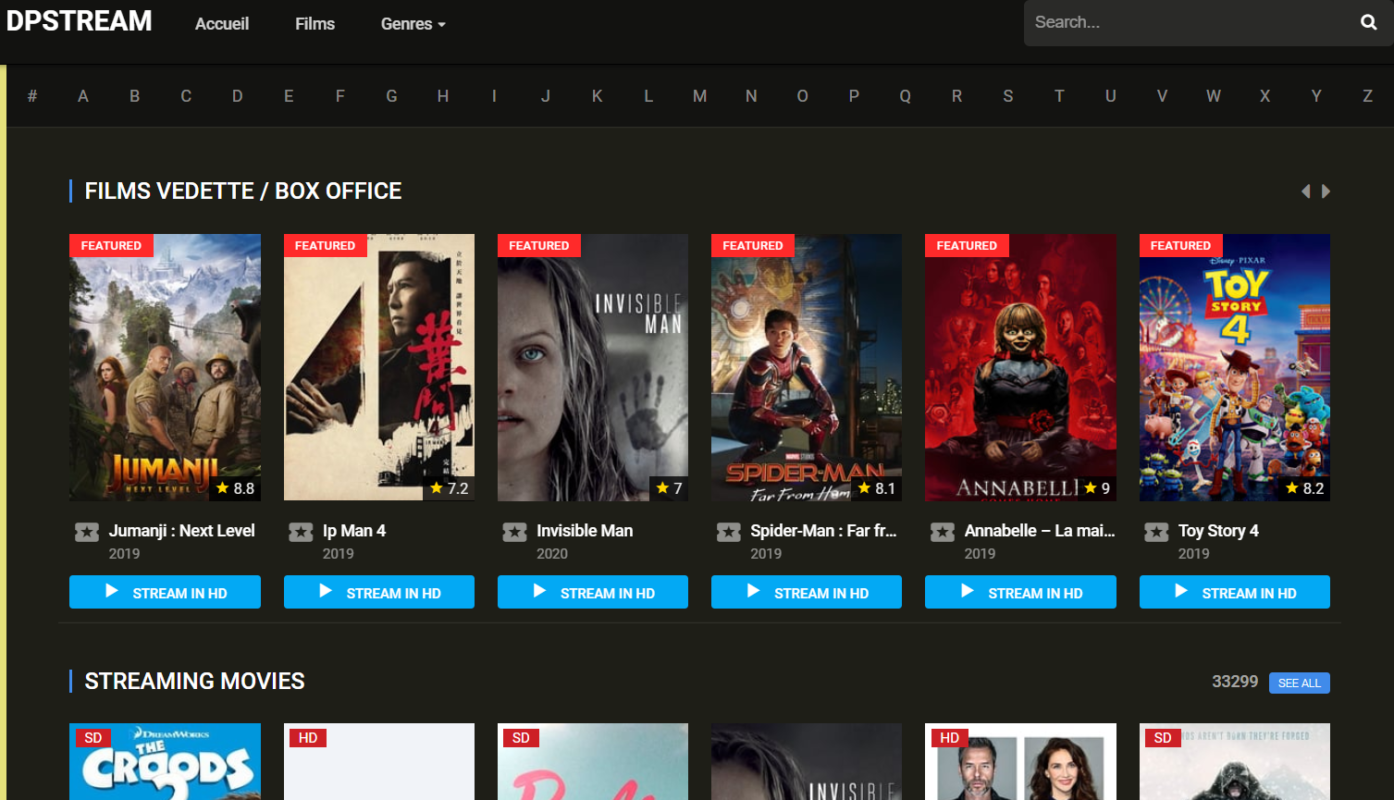The height and width of the screenshot is (800, 1394).
Task: Click the 33299 movie count text
Action: point(1235,681)
